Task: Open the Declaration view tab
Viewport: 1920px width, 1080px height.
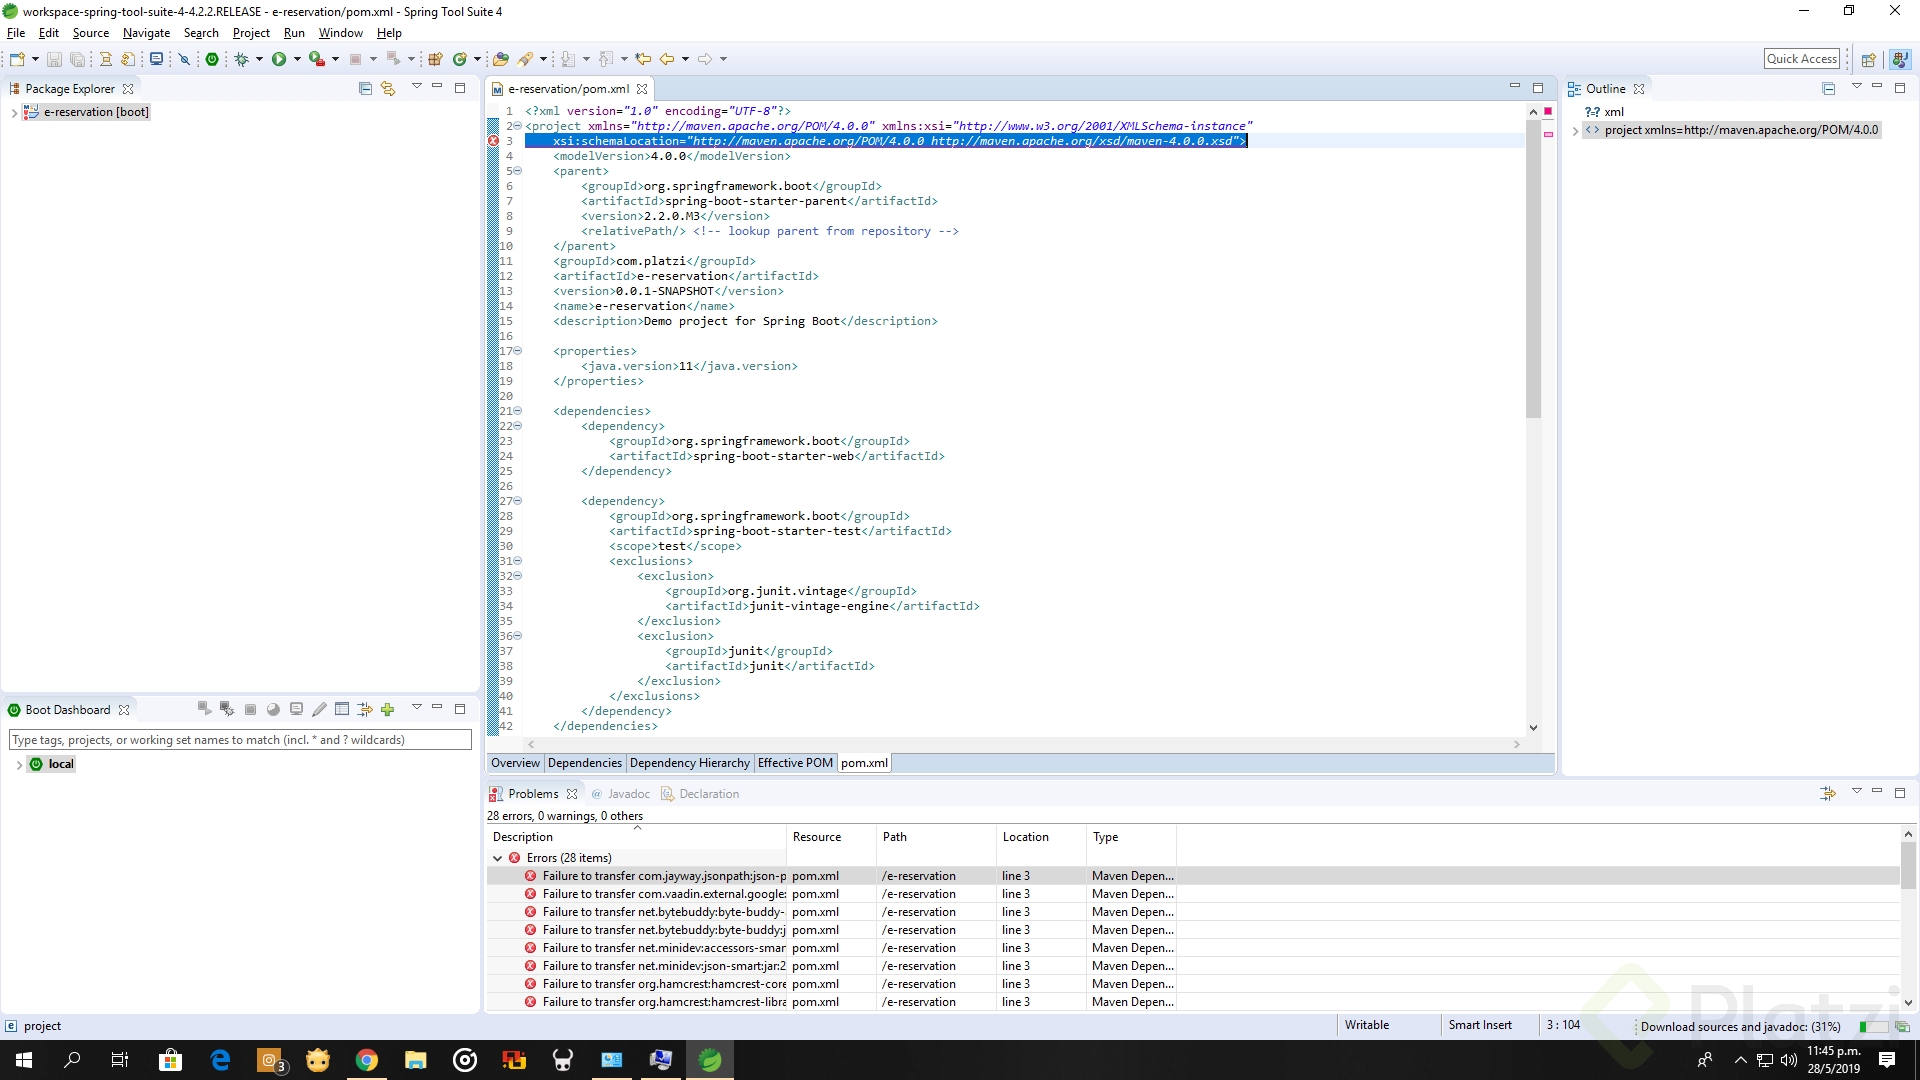Action: click(700, 794)
